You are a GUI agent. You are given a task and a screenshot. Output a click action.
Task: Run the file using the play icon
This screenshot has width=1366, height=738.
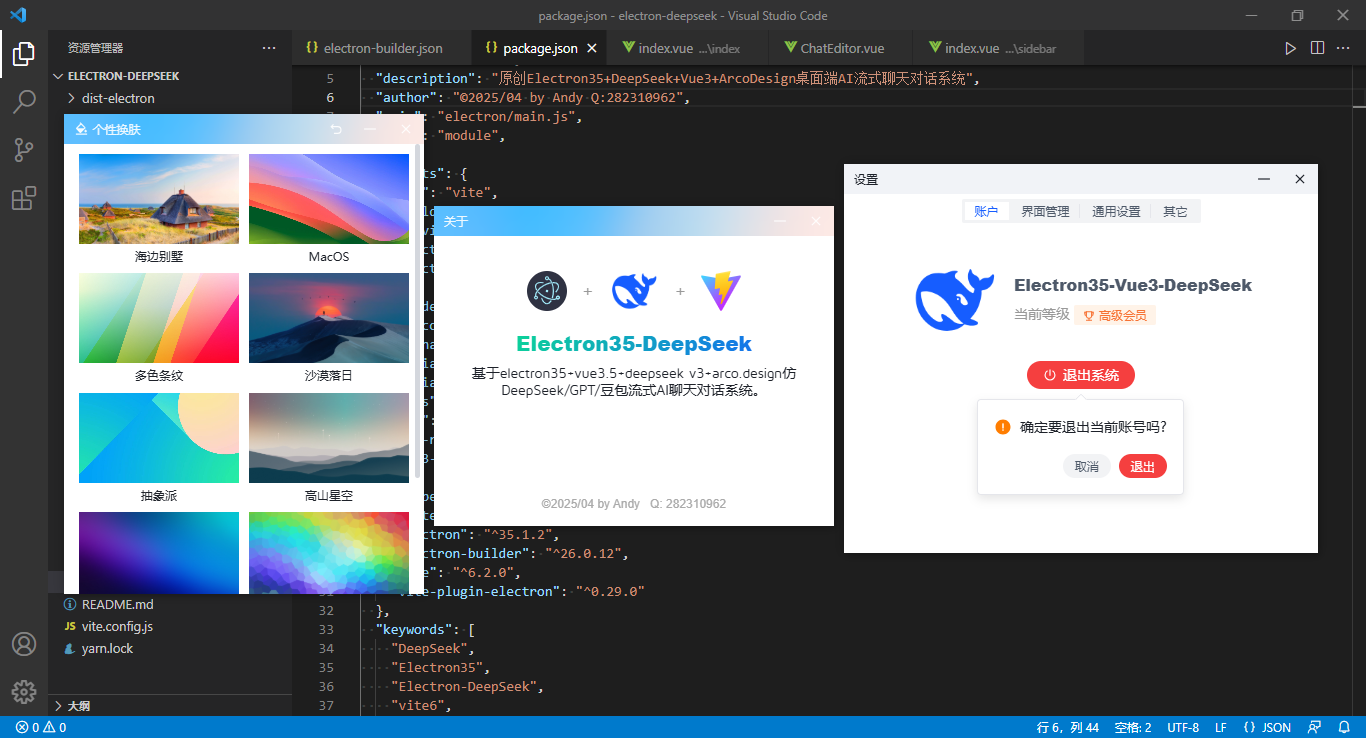pos(1290,47)
